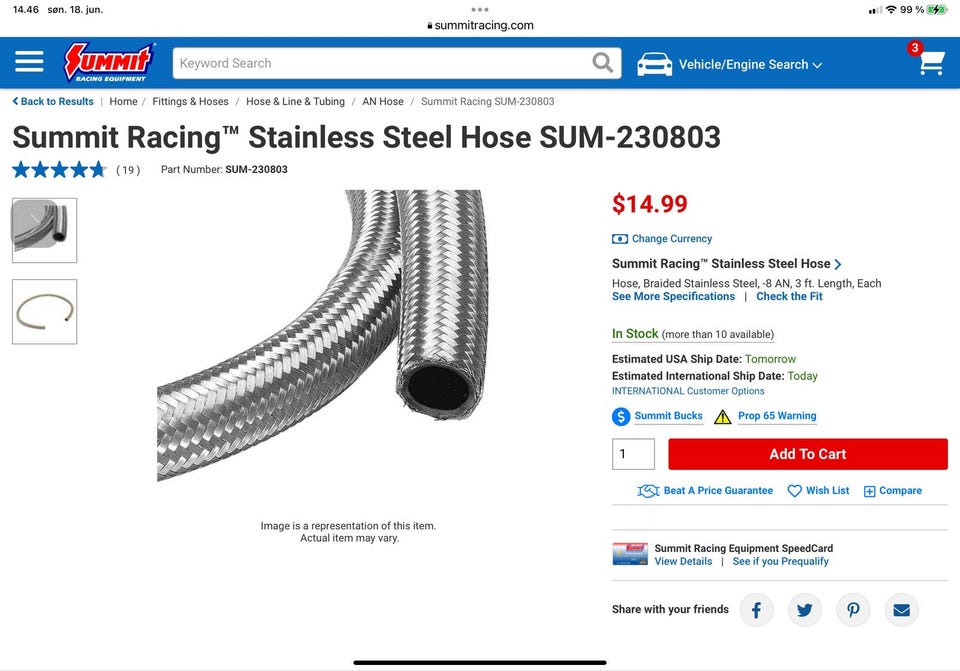
Task: Open See More Specifications link
Action: click(x=673, y=297)
